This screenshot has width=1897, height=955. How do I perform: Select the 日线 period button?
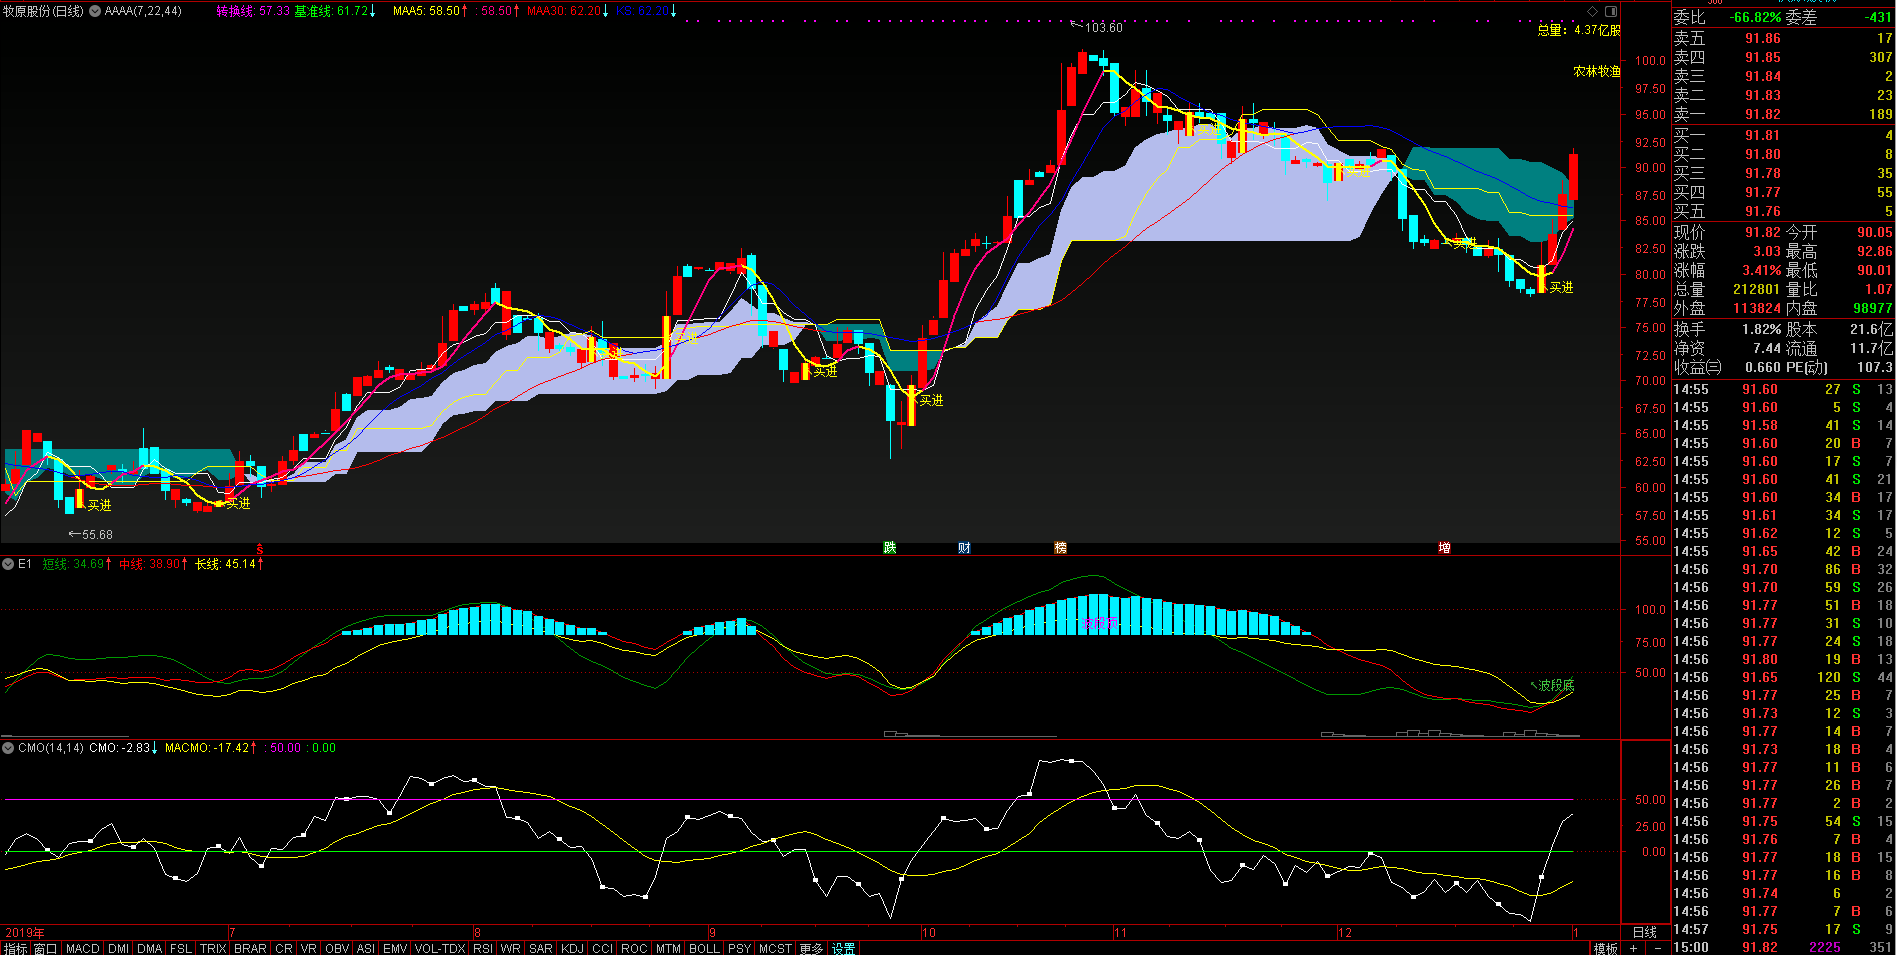coord(1645,932)
